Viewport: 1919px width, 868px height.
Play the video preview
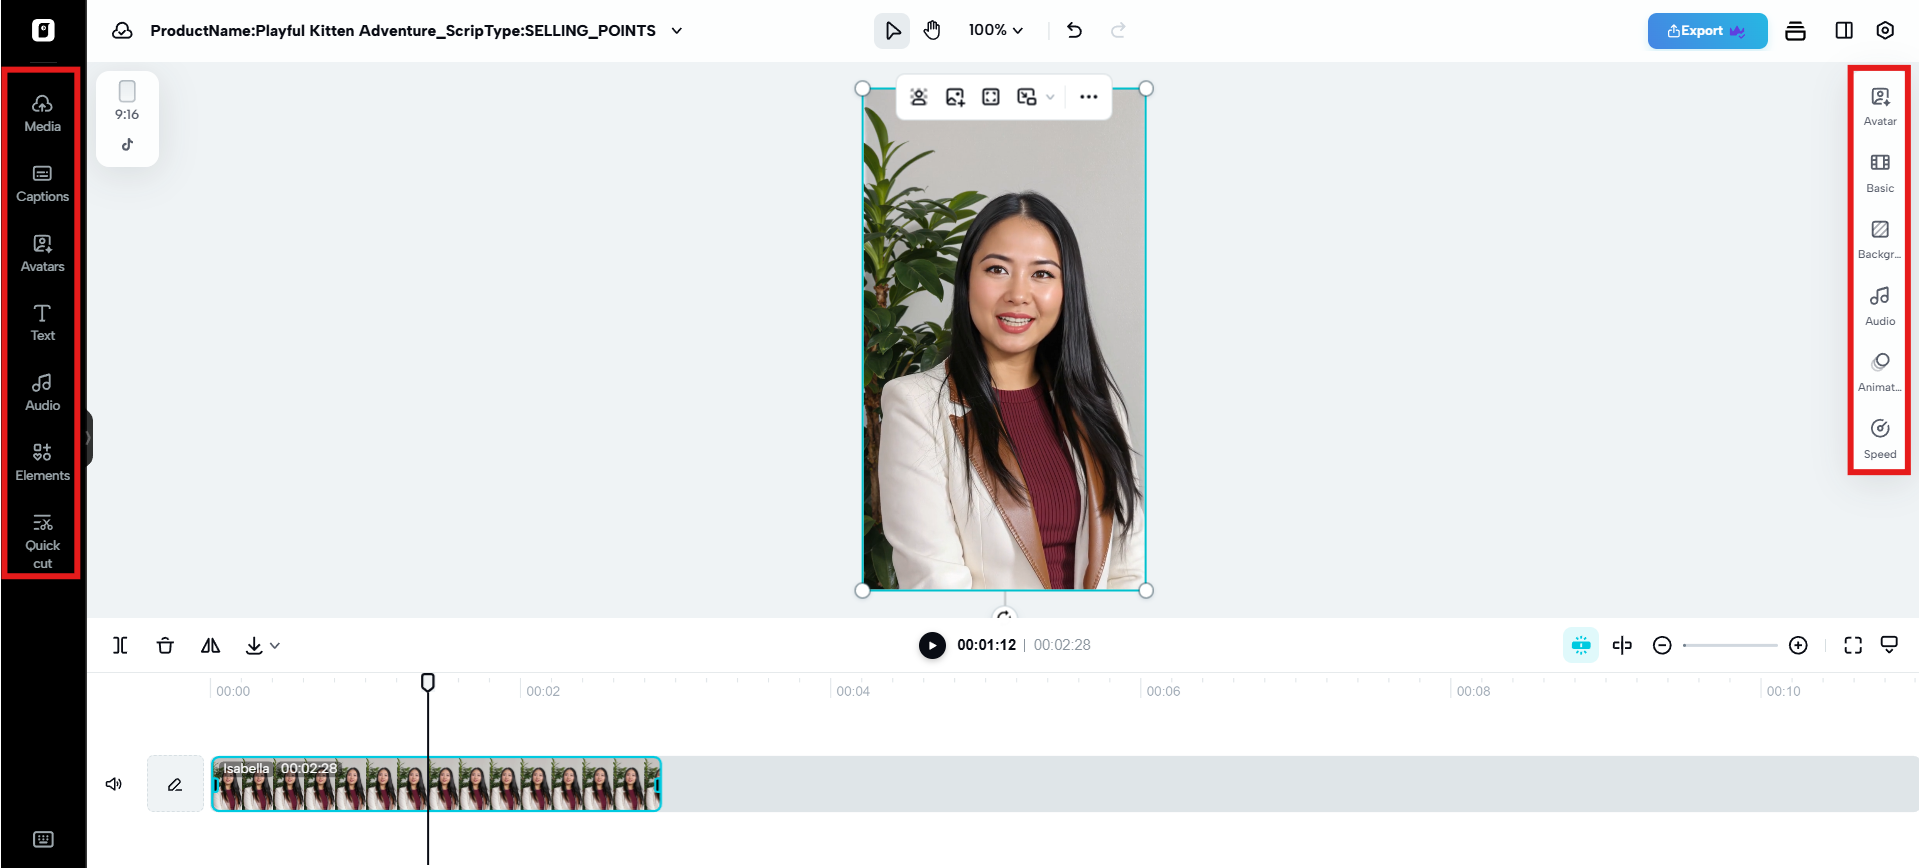point(931,646)
